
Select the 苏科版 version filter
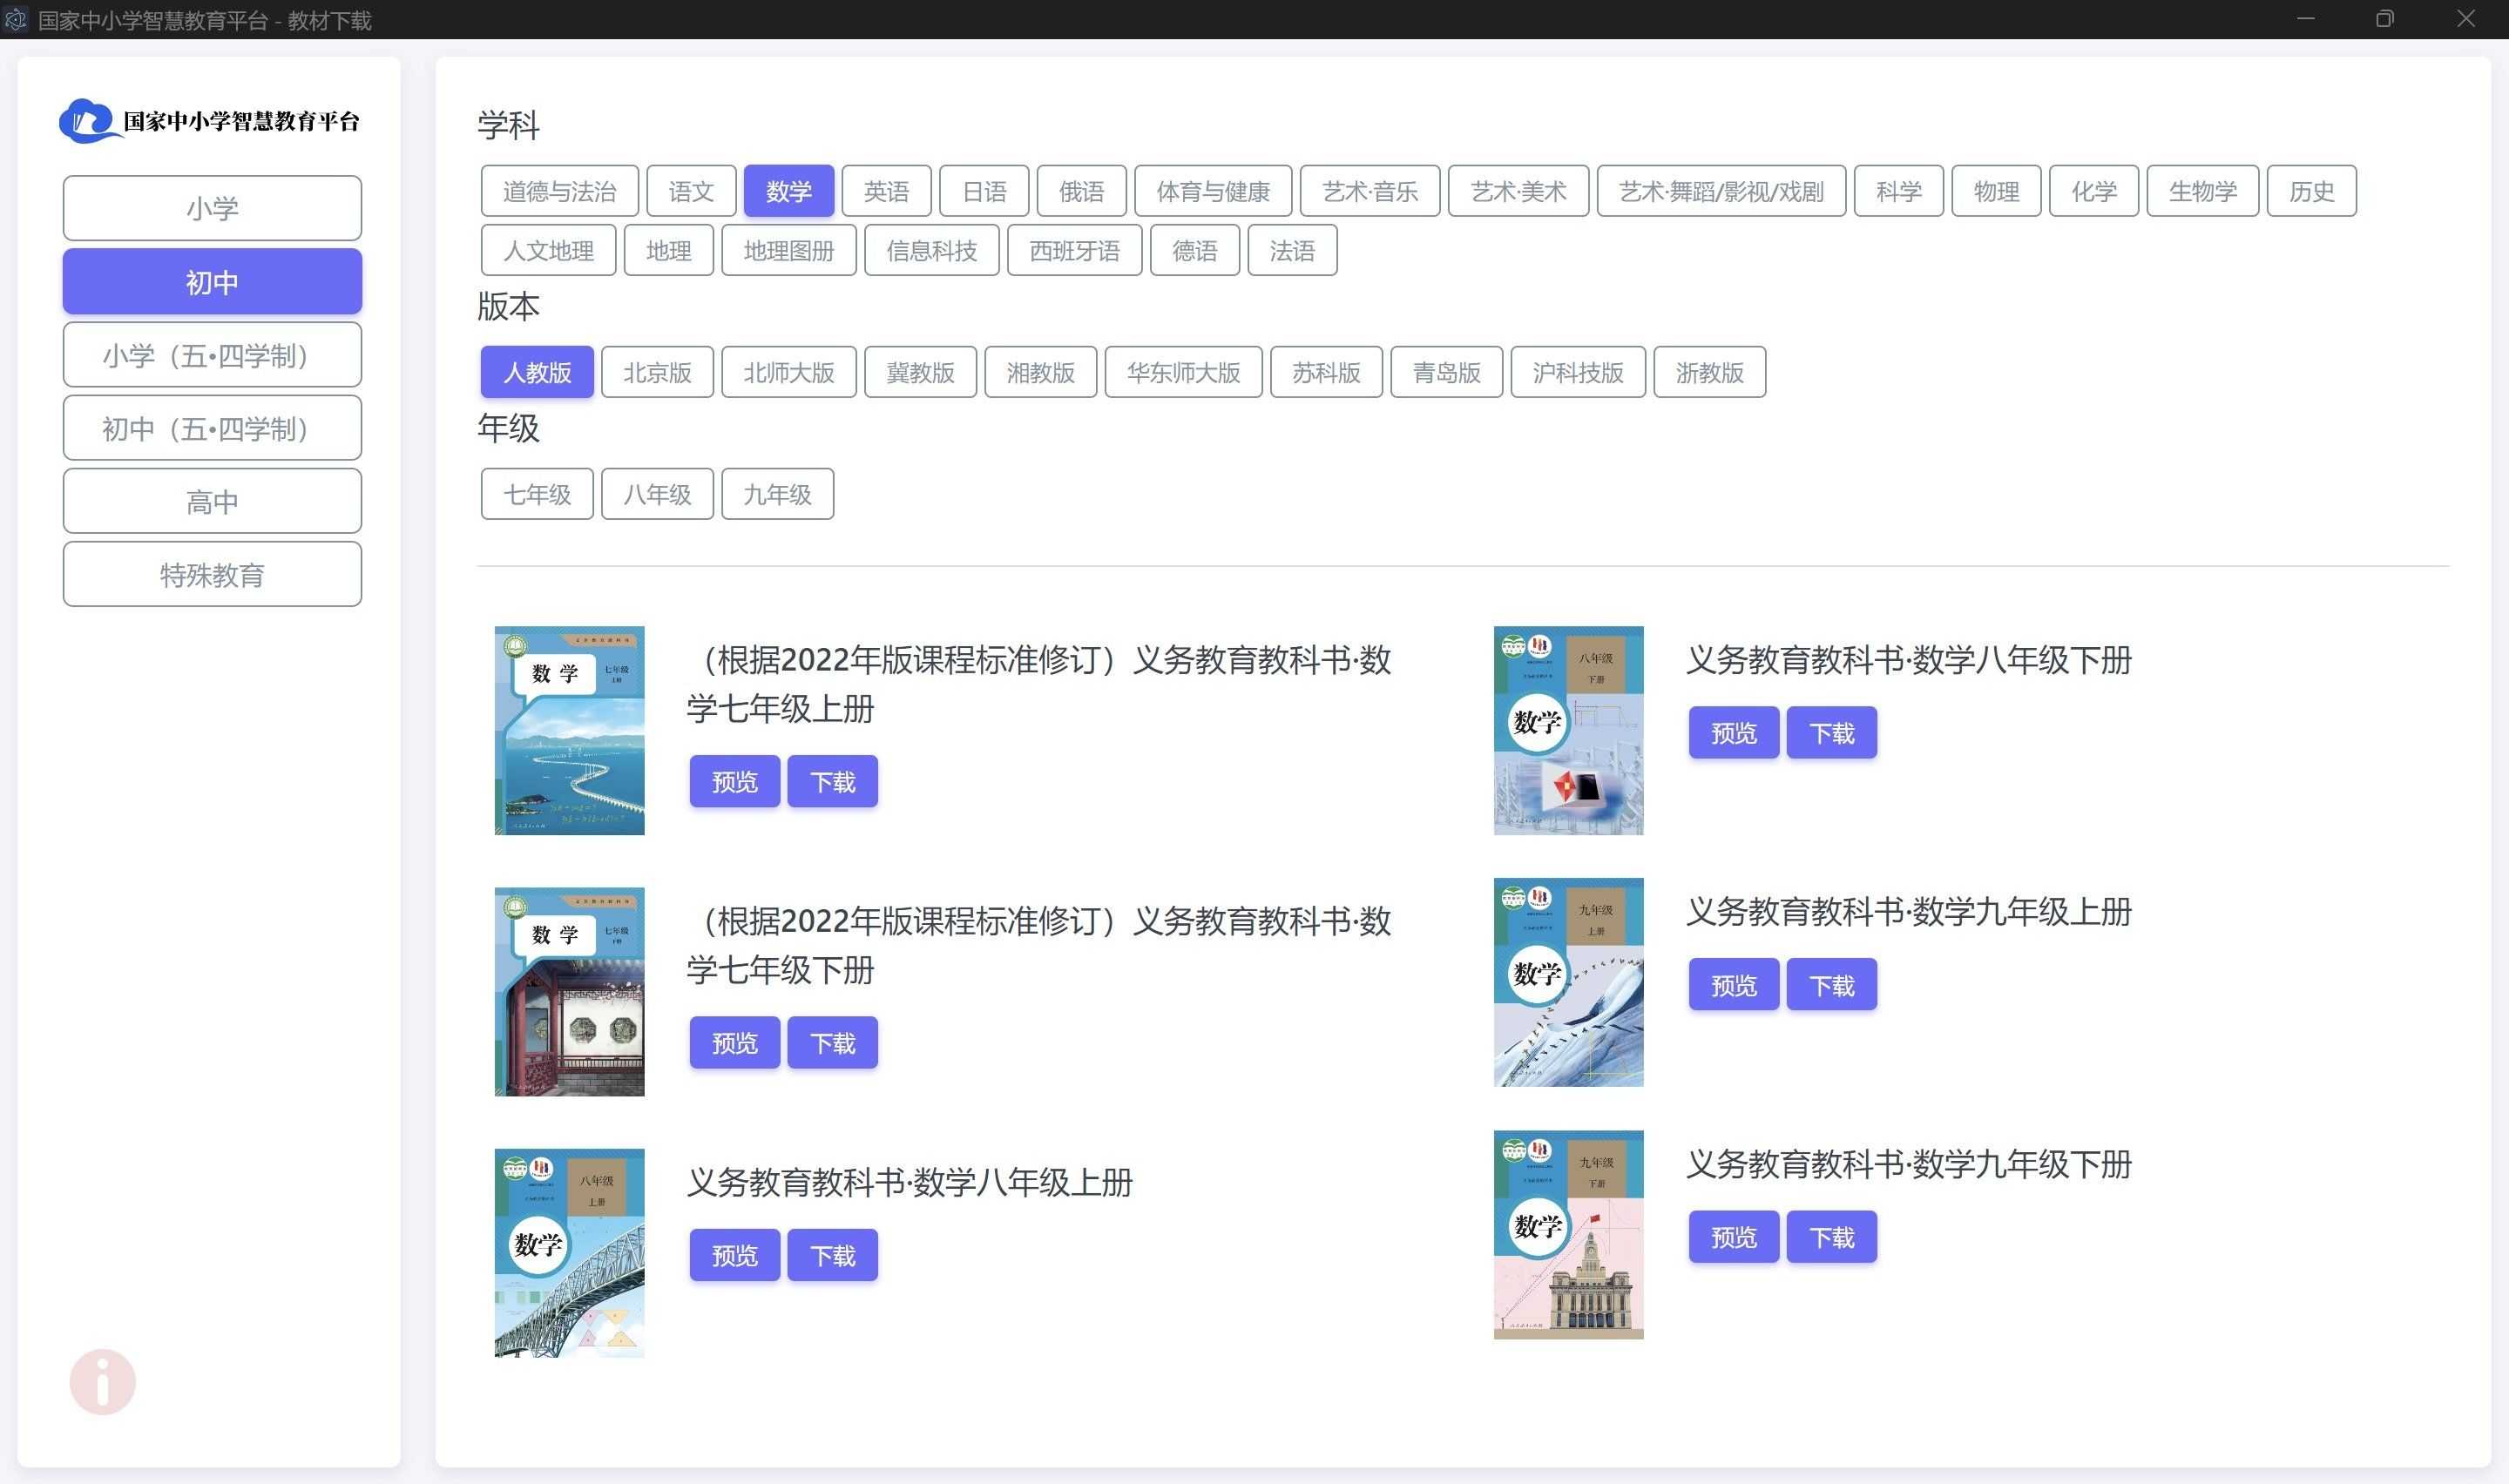(1325, 372)
